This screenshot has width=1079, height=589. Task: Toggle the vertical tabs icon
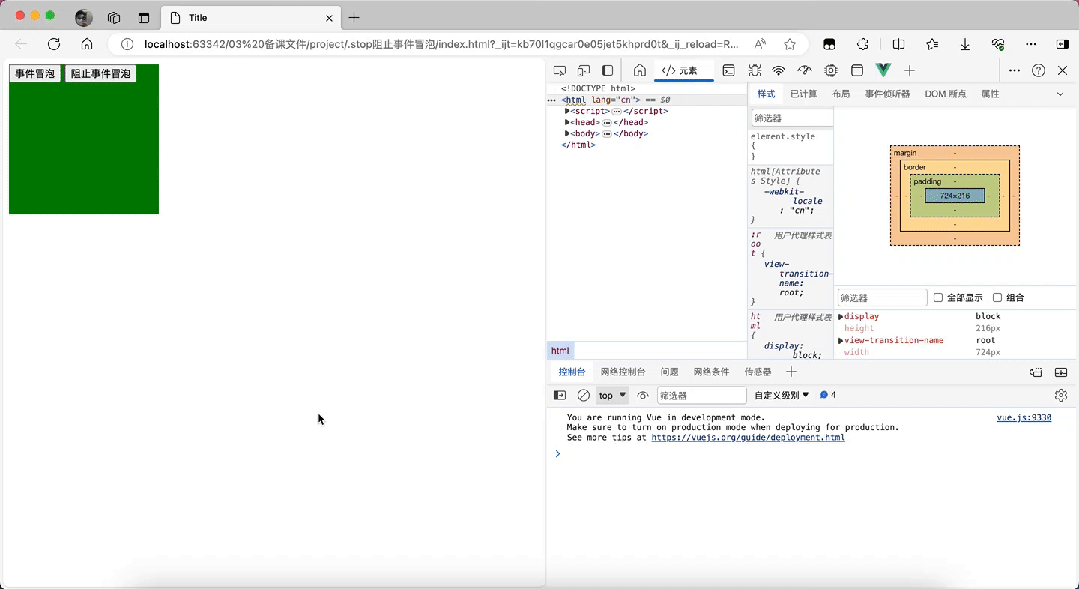(144, 18)
